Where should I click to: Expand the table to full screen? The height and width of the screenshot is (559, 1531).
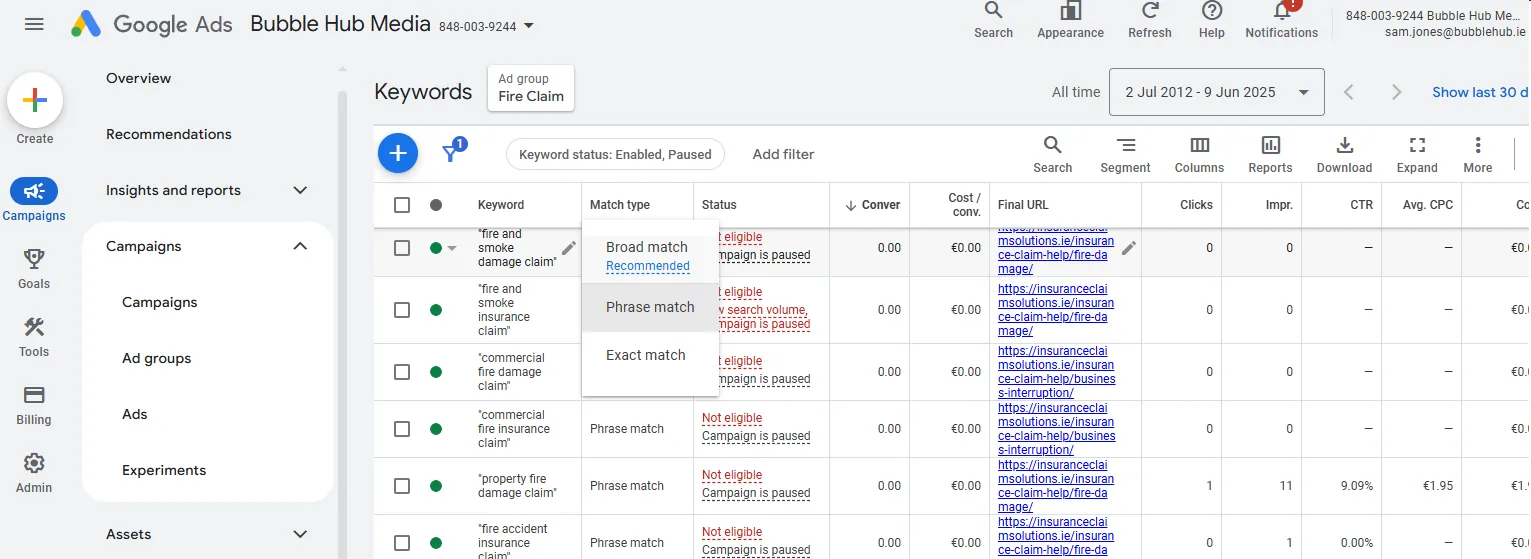pos(1417,154)
